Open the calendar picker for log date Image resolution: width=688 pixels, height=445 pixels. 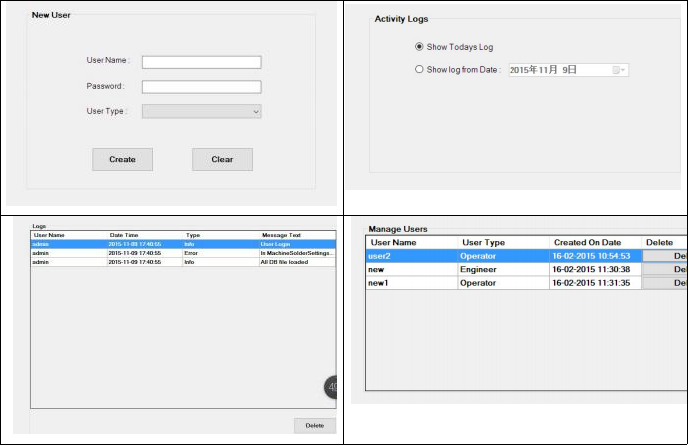pos(619,70)
